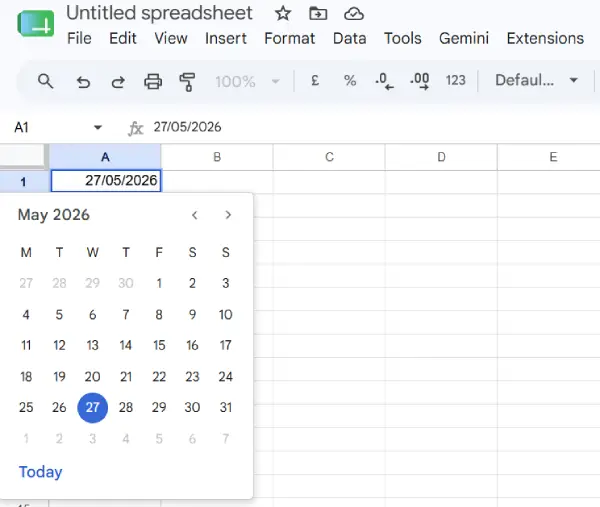Open the Format menu
The height and width of the screenshot is (507, 600).
(x=289, y=38)
